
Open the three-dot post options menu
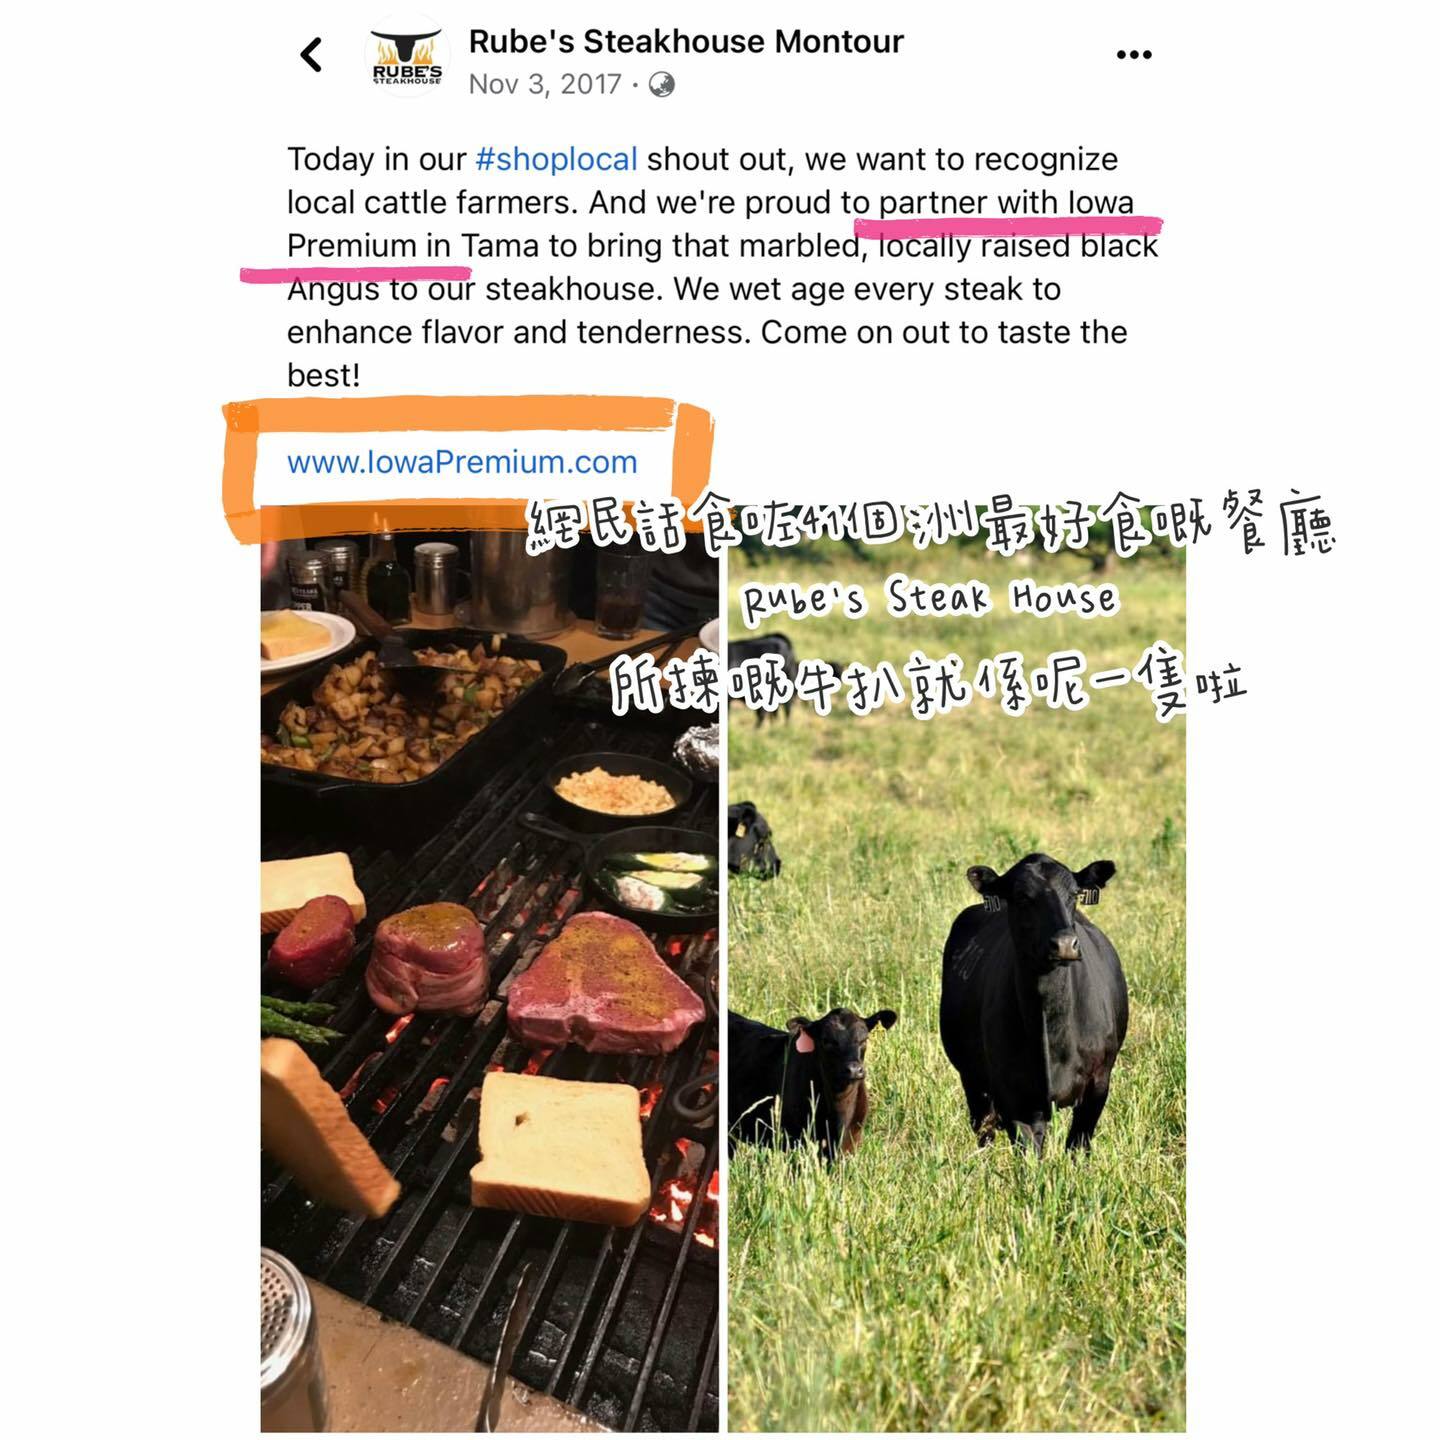pos(1134,54)
